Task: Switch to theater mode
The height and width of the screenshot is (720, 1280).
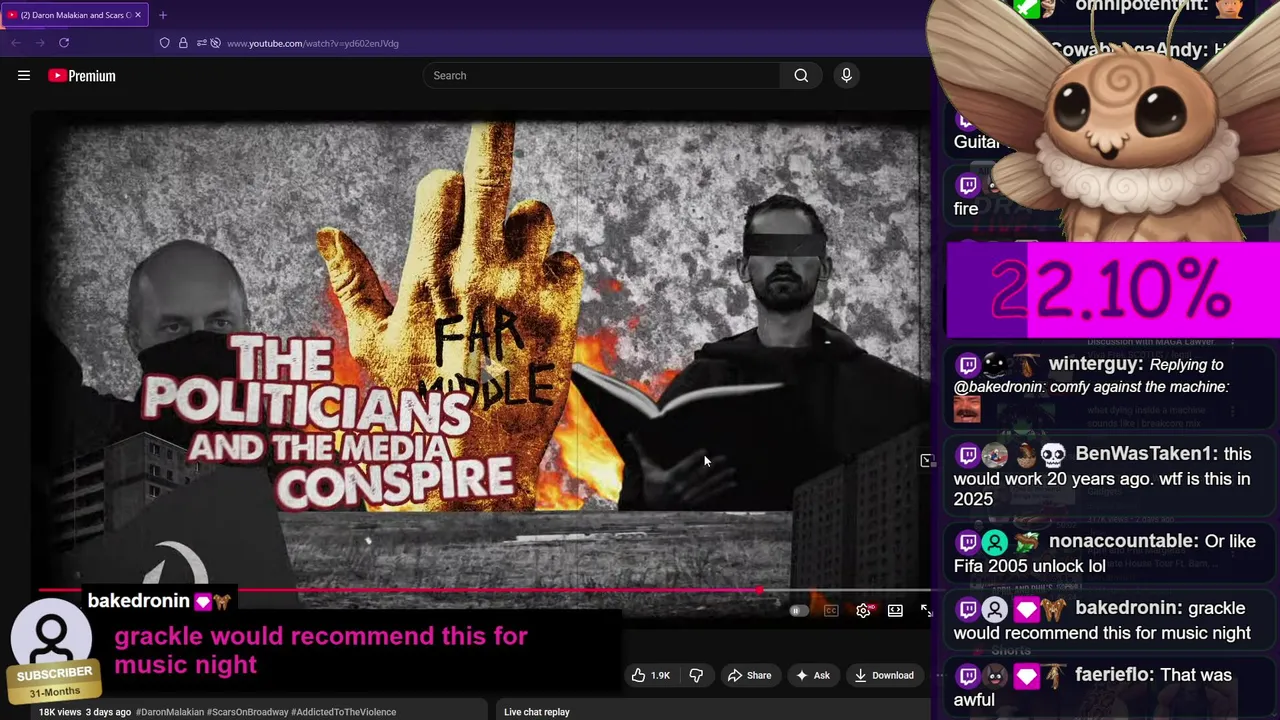Action: pyautogui.click(x=895, y=611)
